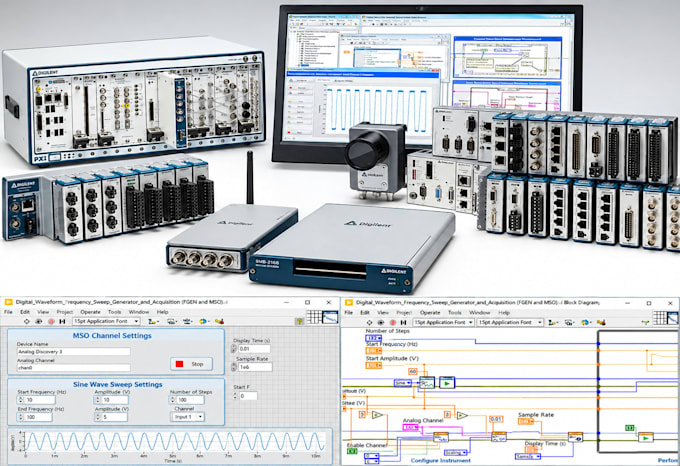680x466 pixels.
Task: Open first Application Font dropdown in Block Diagram
Action: [443, 323]
